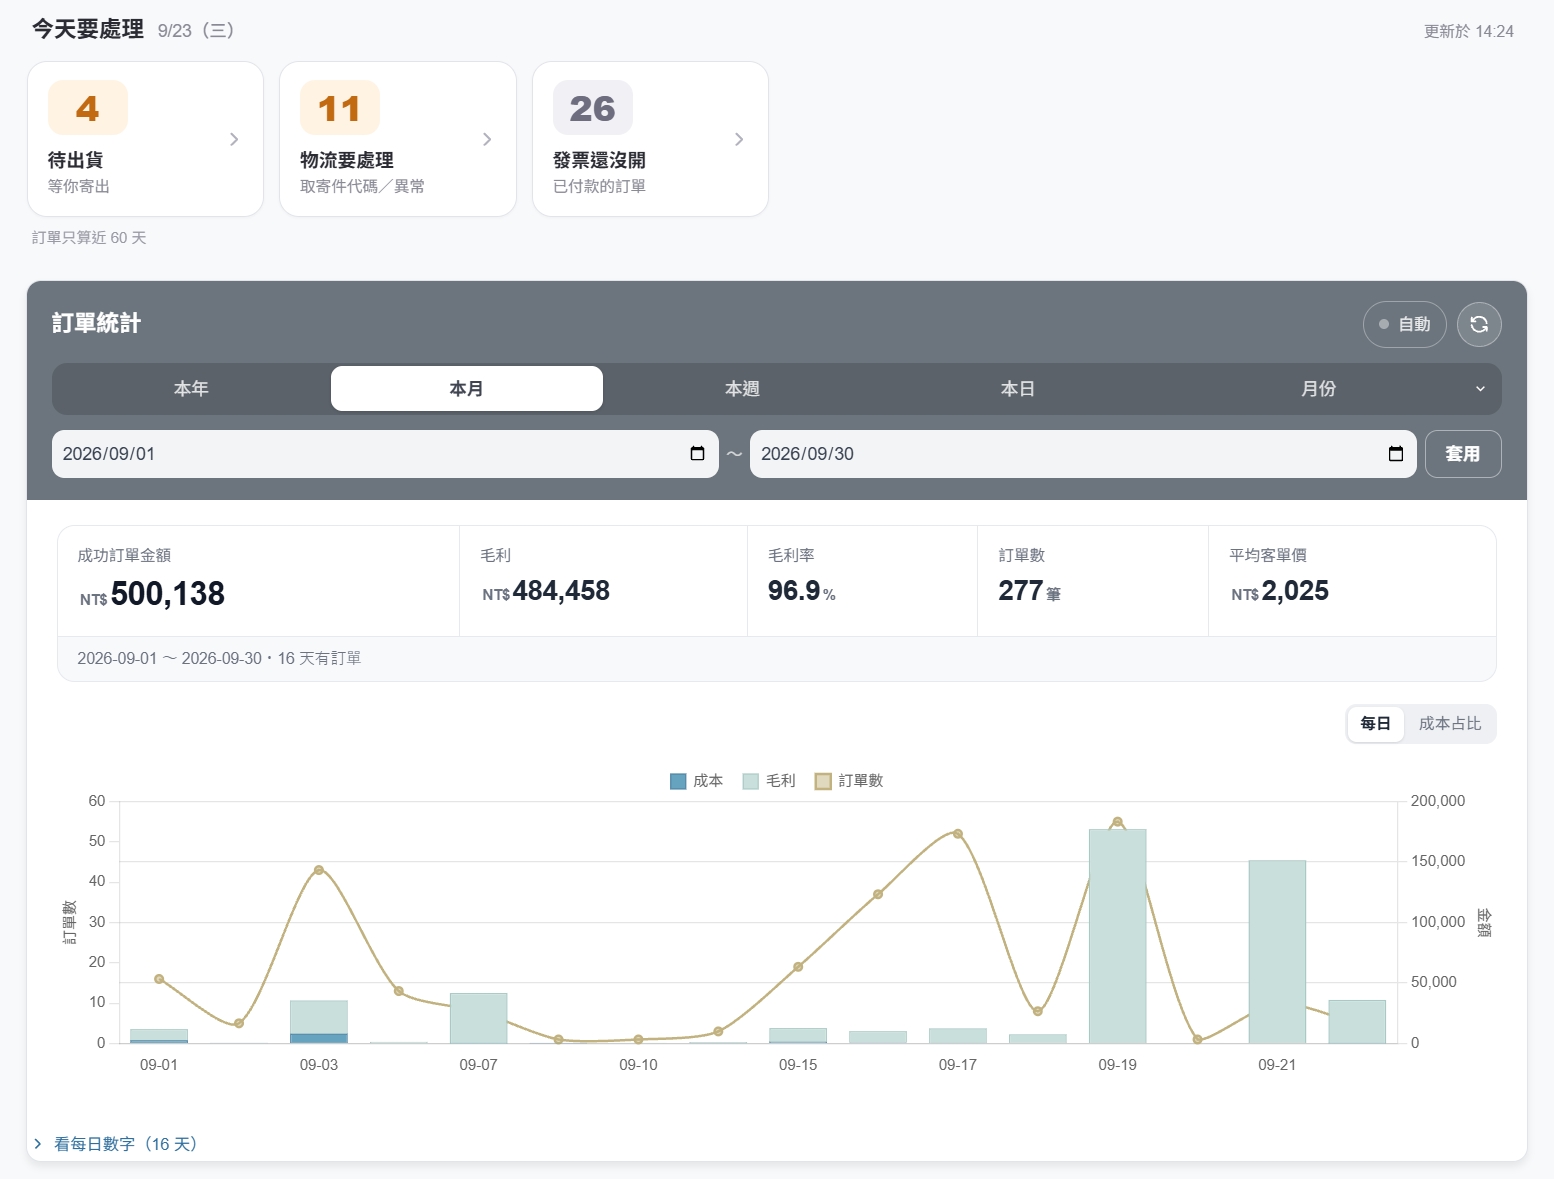
Task: Select the 本月 tab
Action: 467,389
